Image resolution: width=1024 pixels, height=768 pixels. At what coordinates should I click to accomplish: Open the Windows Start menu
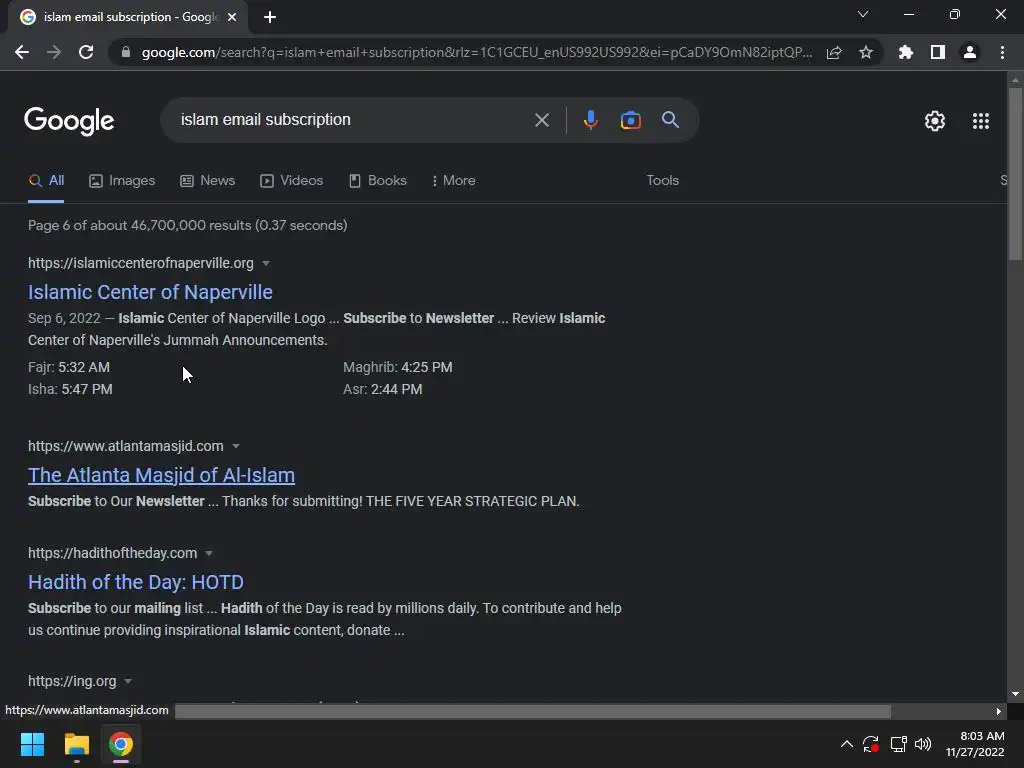[32, 744]
